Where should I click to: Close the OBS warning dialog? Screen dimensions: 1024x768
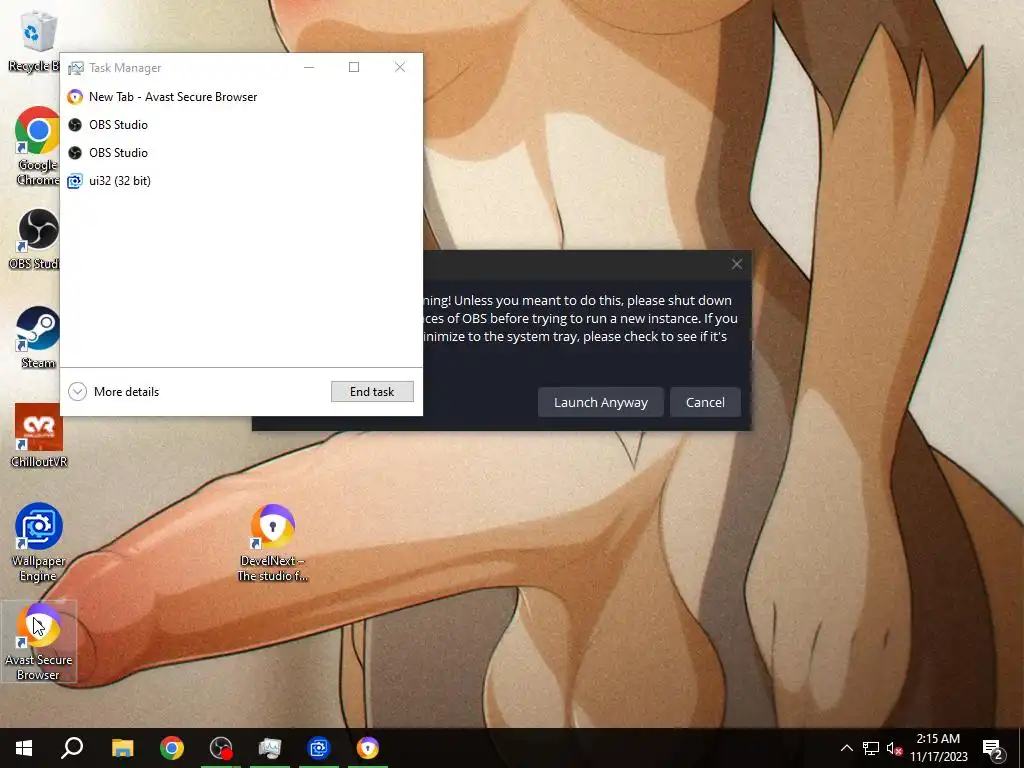tap(737, 264)
